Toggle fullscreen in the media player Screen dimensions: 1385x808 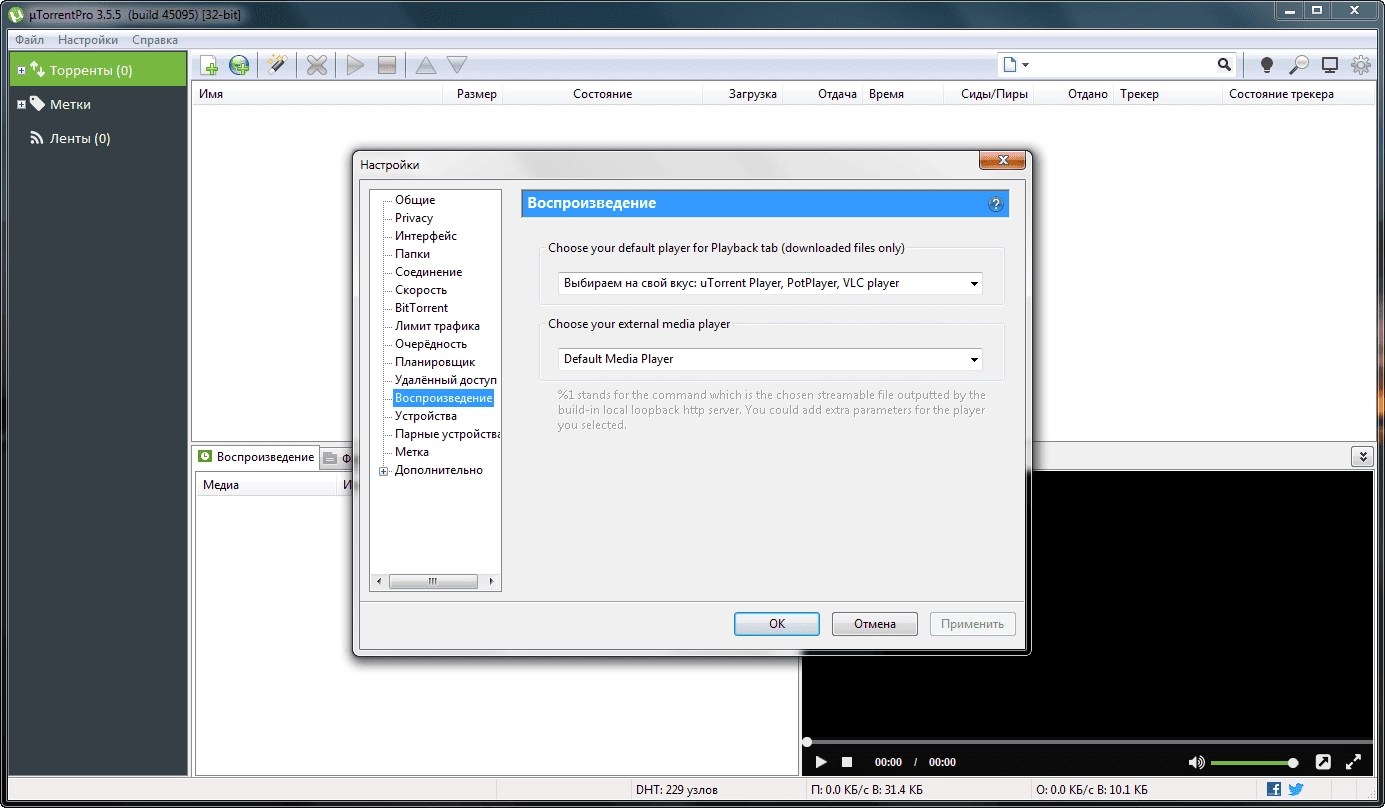pos(1354,762)
